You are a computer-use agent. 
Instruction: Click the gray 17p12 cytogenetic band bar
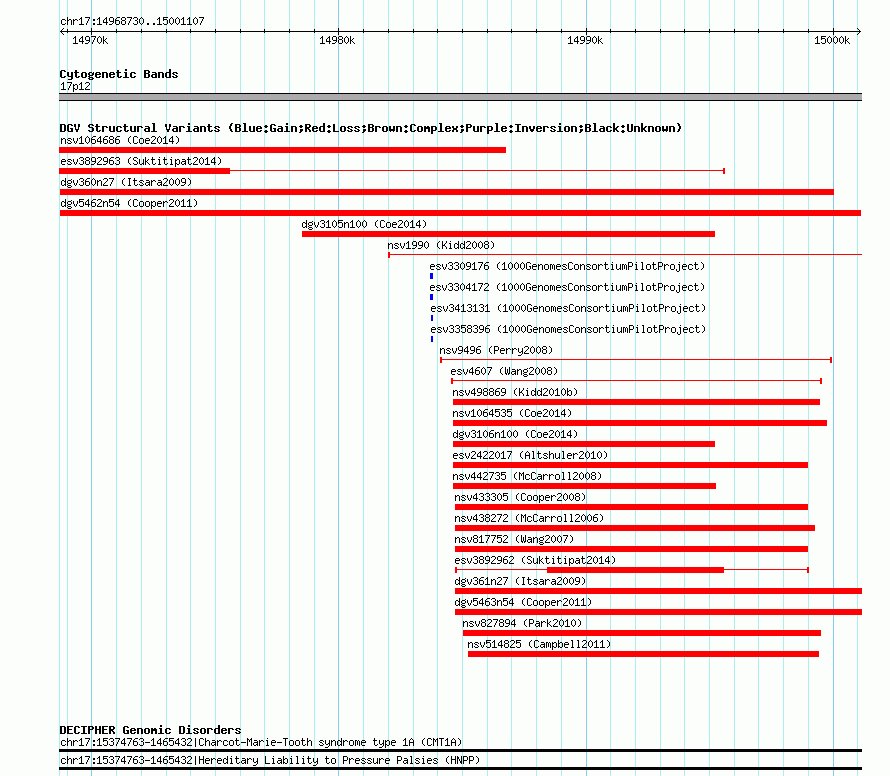(460, 98)
